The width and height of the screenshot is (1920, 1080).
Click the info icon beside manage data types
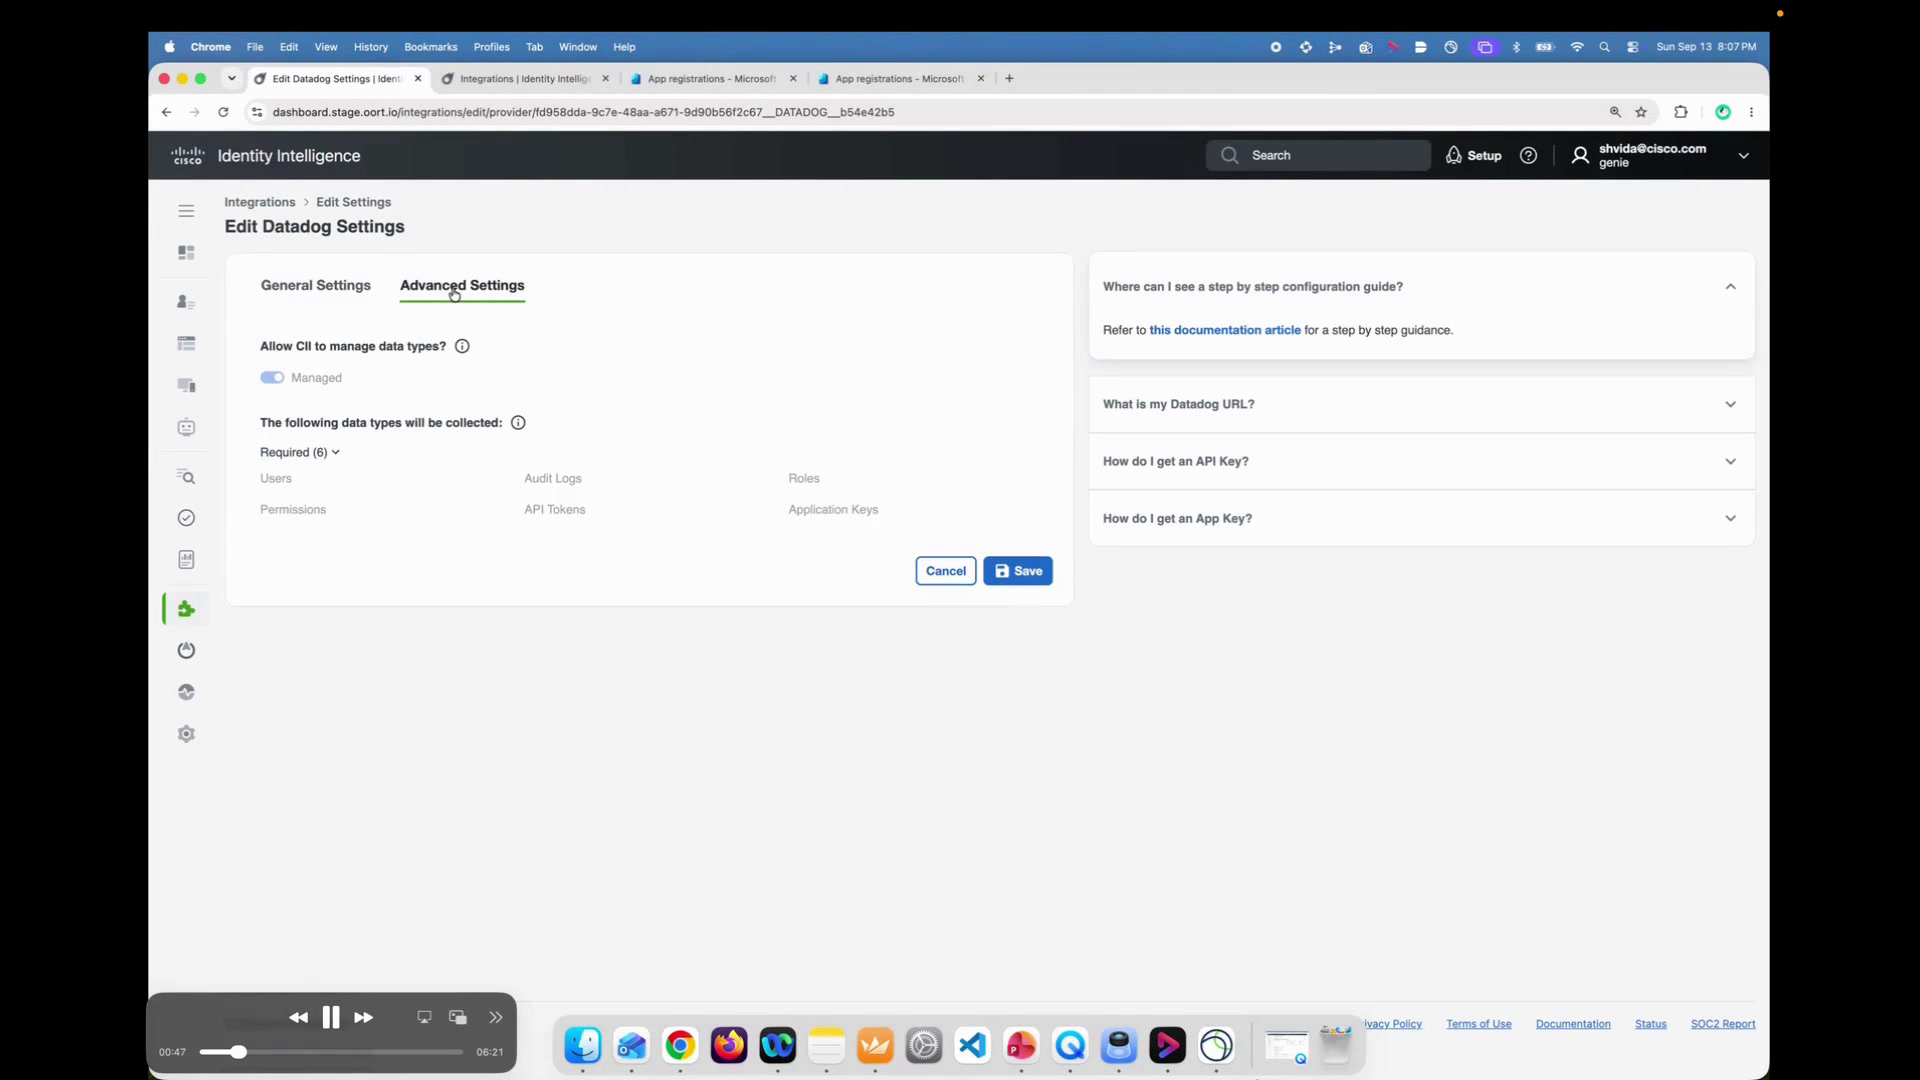point(462,346)
